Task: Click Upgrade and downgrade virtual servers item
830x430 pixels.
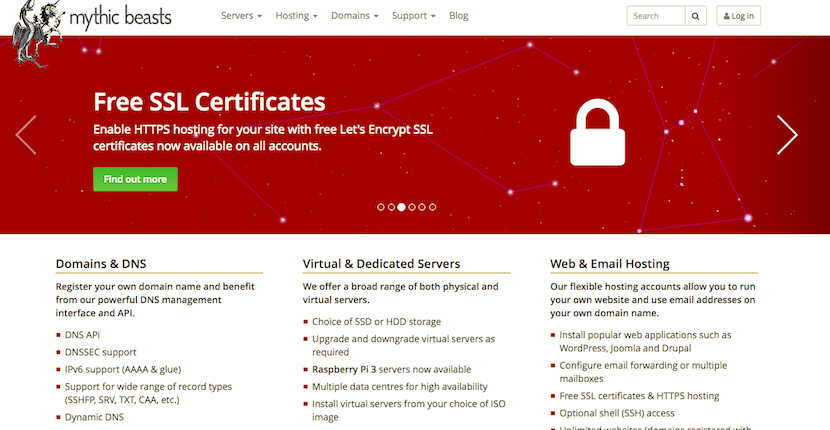Action: click(403, 345)
